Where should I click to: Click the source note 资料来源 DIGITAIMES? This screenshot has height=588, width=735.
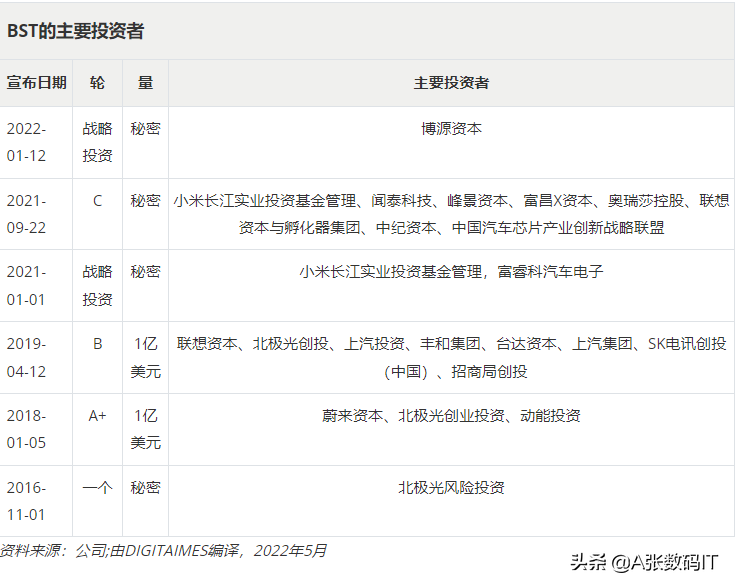click(x=163, y=550)
